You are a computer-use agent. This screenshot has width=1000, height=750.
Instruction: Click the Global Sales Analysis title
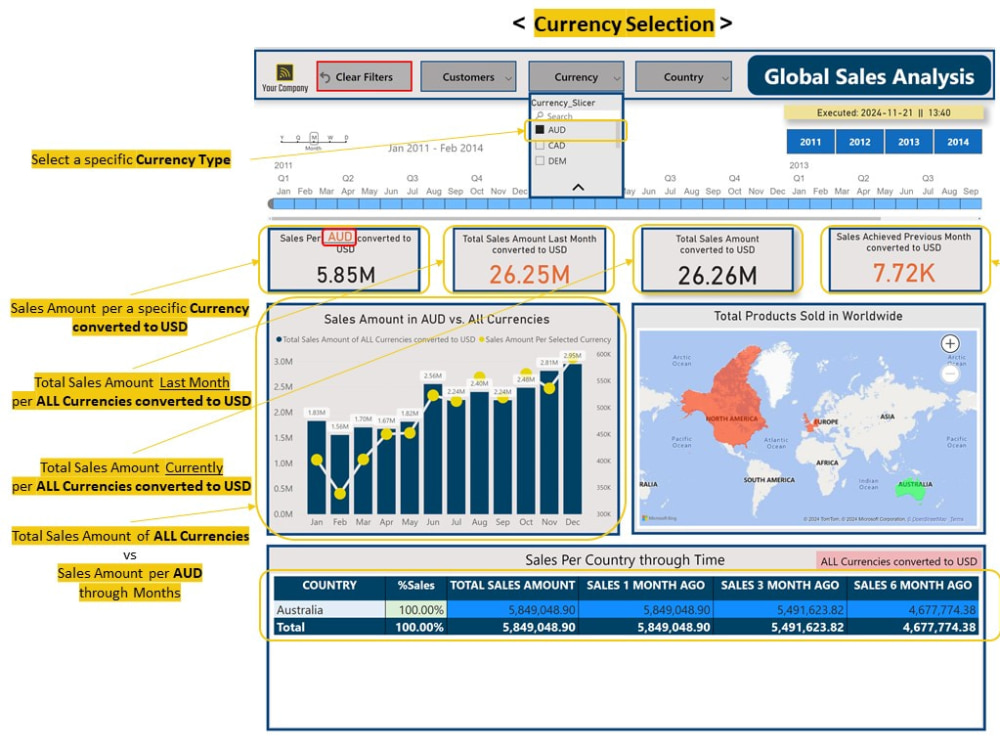click(869, 77)
